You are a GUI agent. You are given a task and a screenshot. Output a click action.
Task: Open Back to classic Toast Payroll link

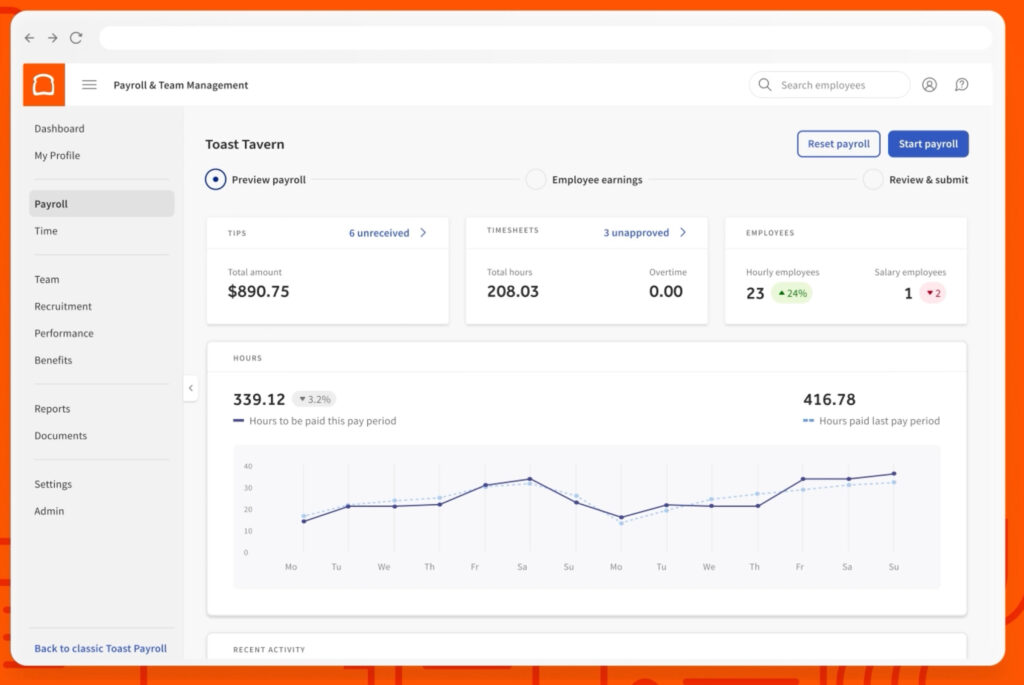pyautogui.click(x=101, y=648)
